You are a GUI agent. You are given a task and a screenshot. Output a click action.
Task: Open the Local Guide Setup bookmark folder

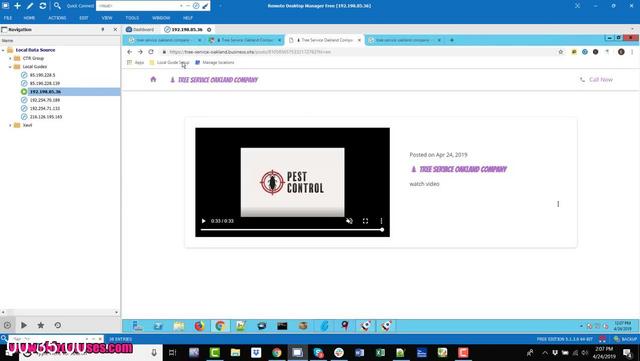pos(169,62)
